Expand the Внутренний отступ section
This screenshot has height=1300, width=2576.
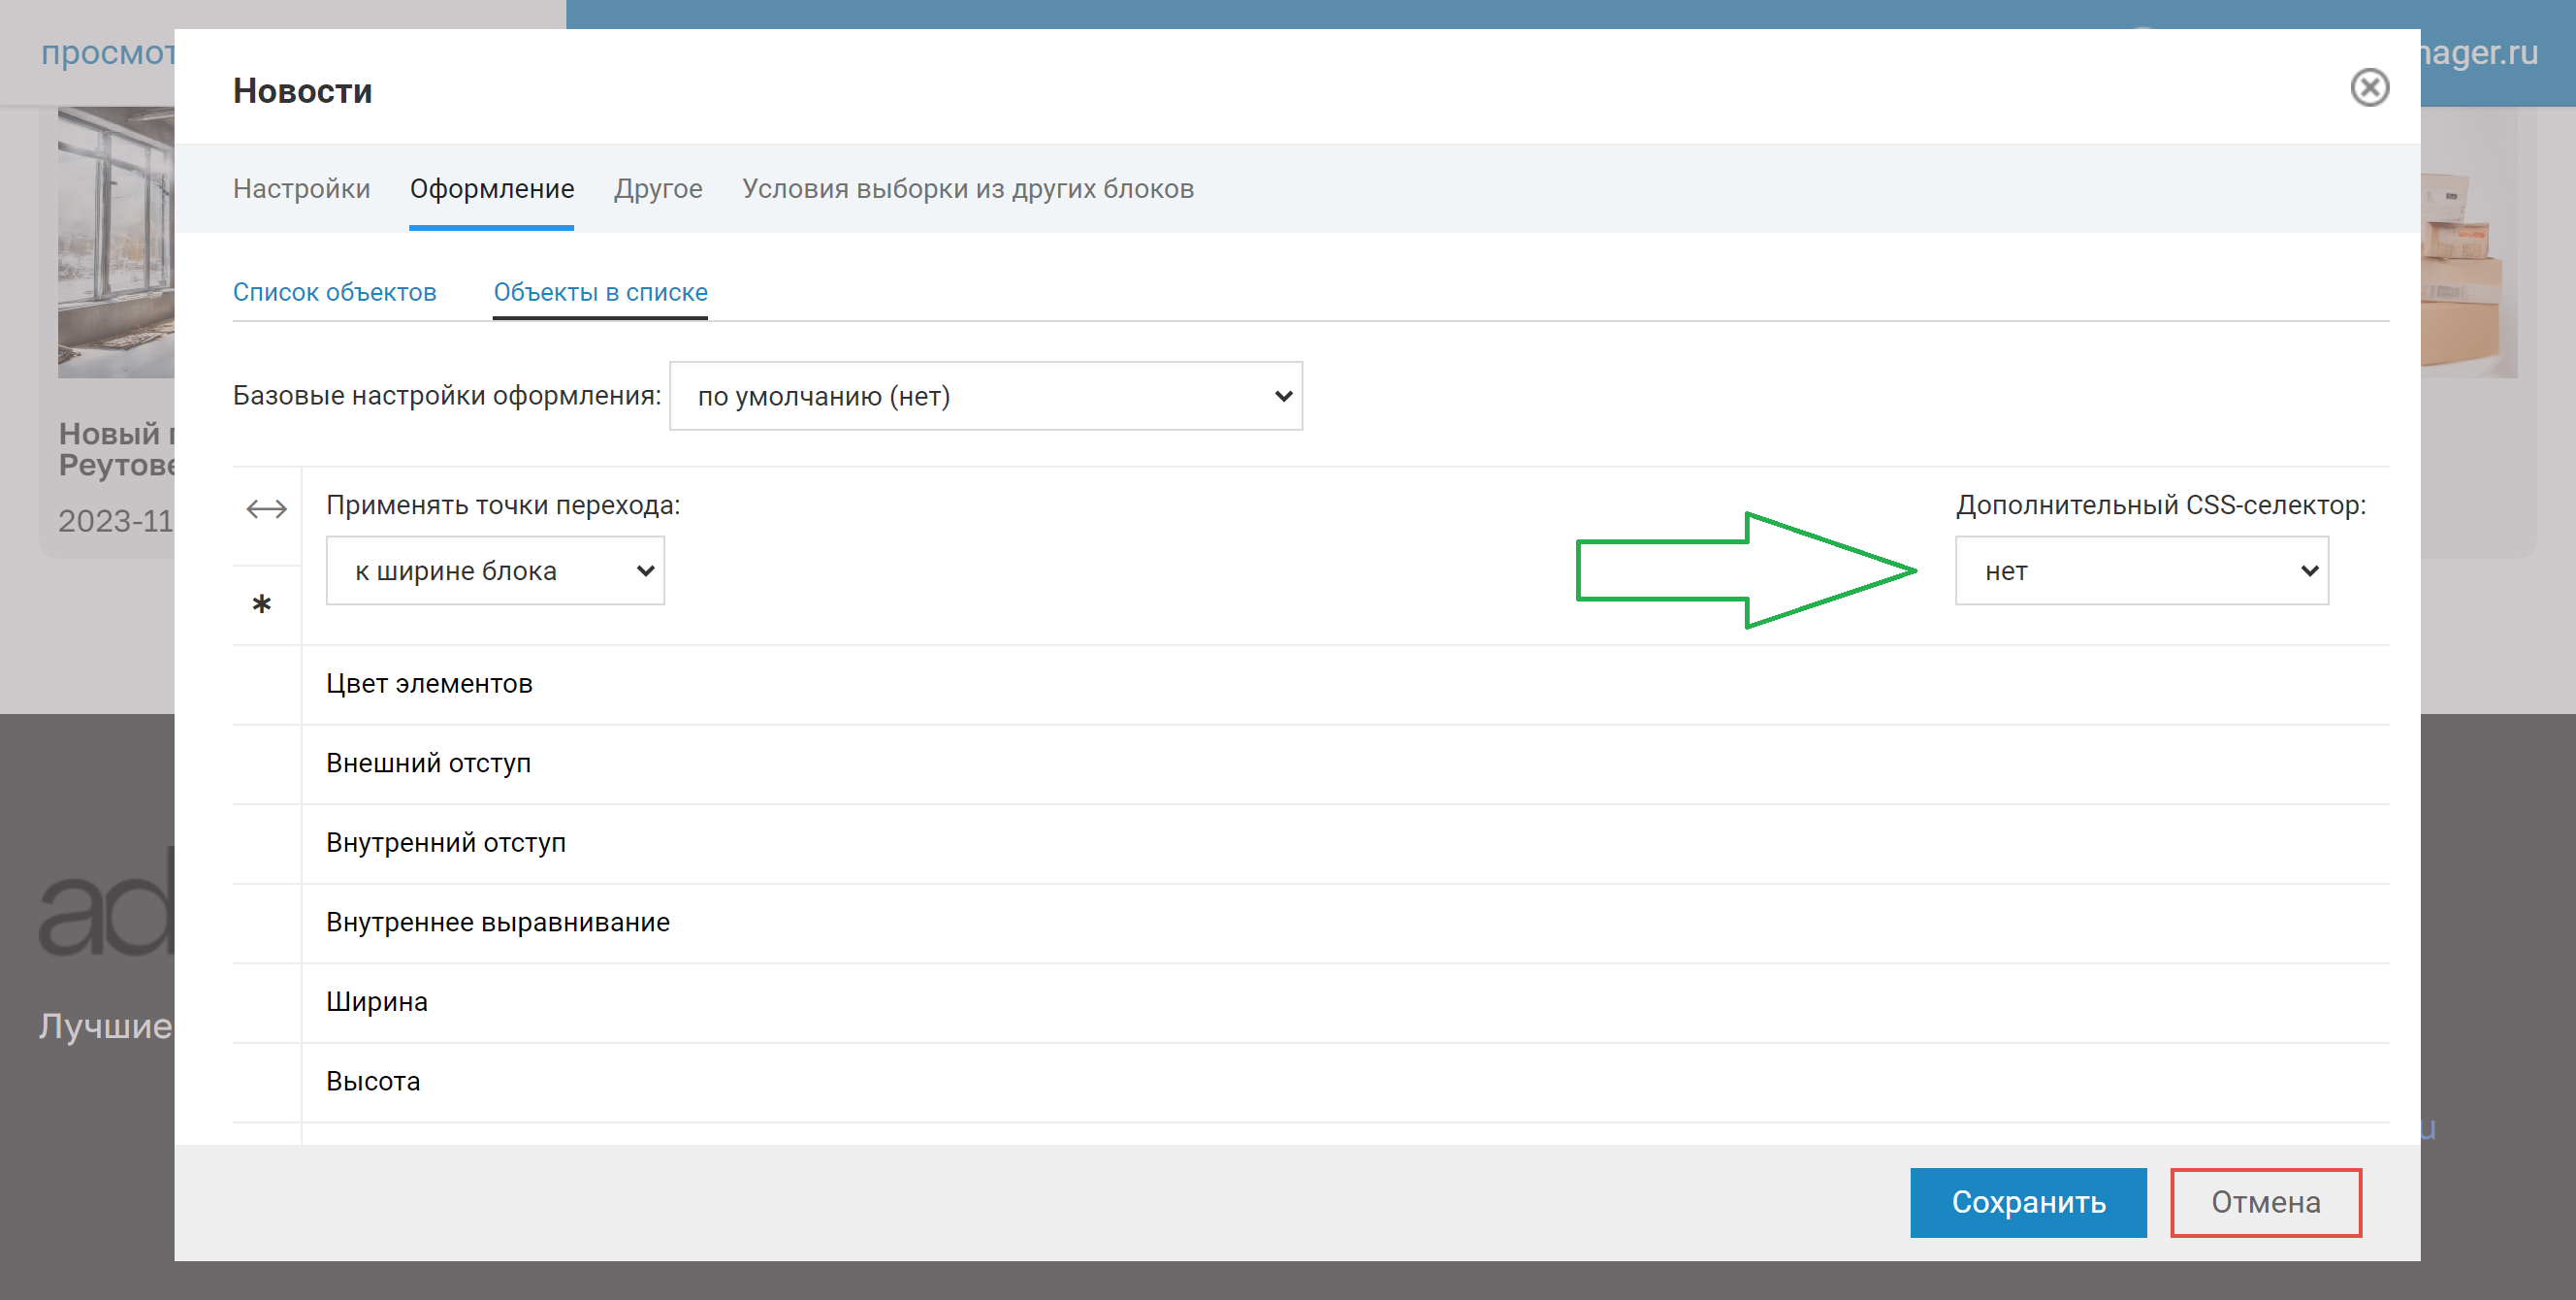446,843
